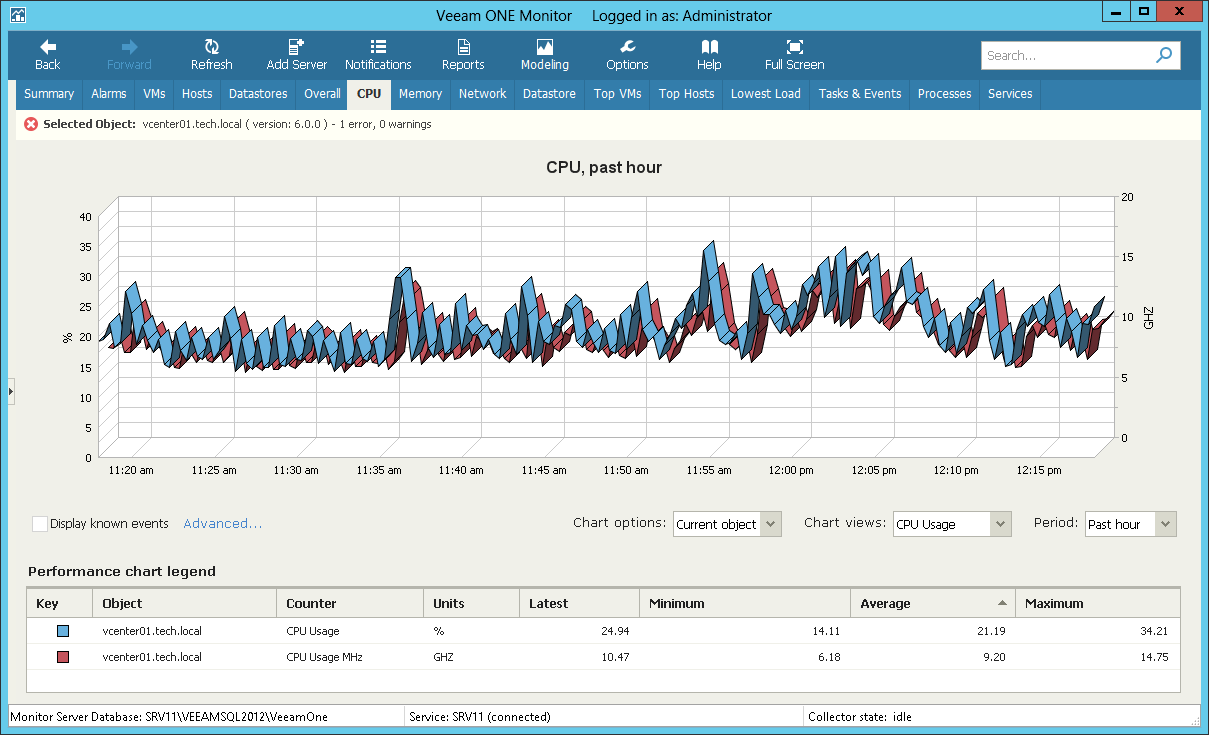Open Help from the toolbar
This screenshot has height=735, width=1209.
click(709, 55)
